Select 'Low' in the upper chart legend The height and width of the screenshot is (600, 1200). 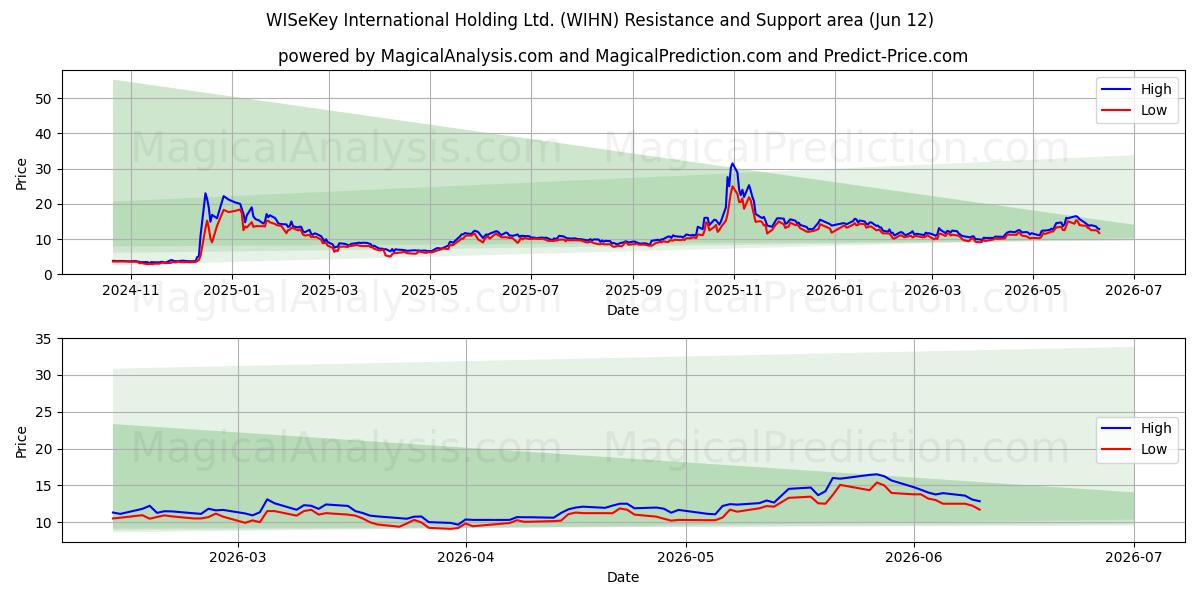click(x=1154, y=110)
